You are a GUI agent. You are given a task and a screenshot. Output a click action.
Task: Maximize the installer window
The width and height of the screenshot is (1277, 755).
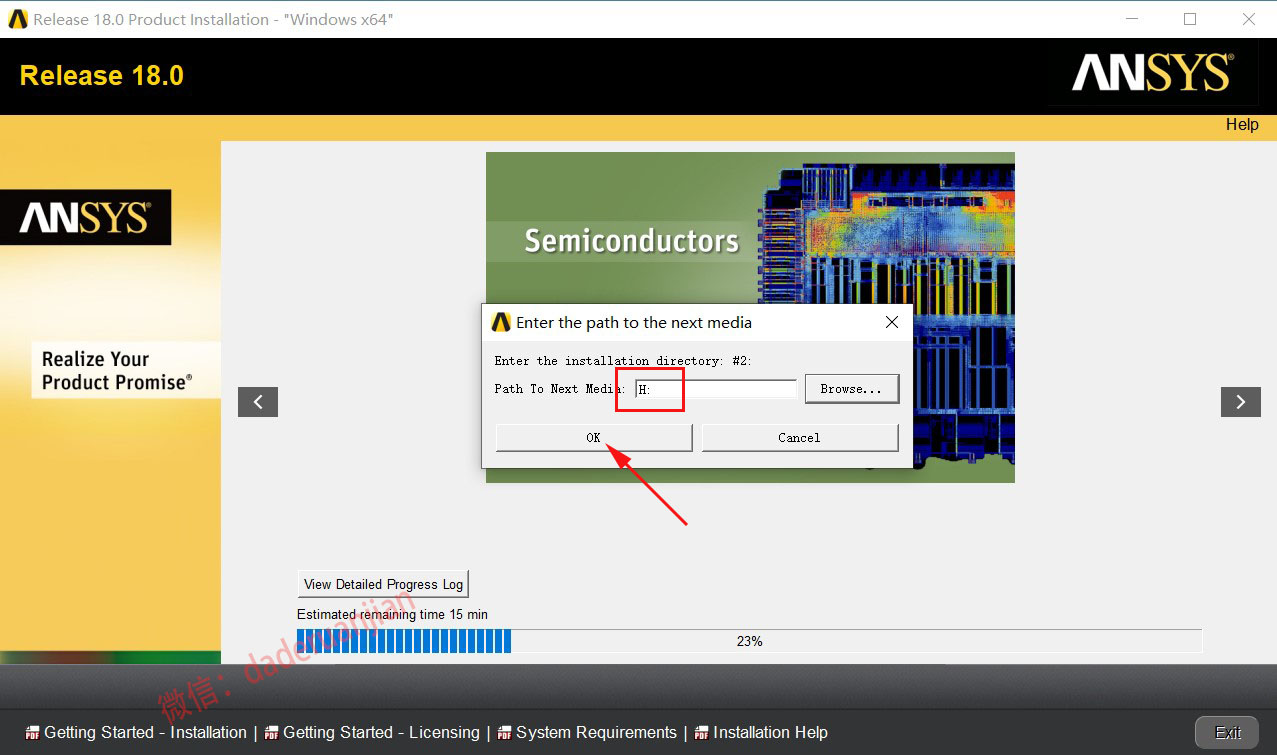[x=1190, y=19]
